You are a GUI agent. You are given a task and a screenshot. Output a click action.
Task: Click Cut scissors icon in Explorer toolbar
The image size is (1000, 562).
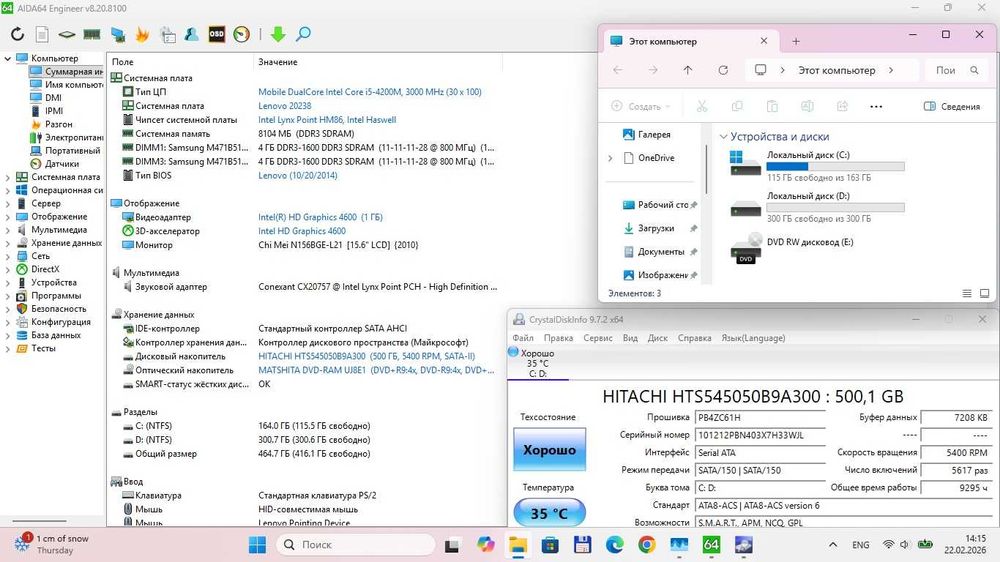click(x=702, y=107)
